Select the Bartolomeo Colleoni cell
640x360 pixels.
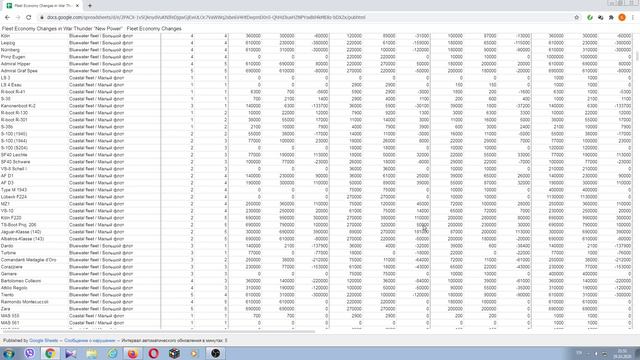(x=34, y=281)
